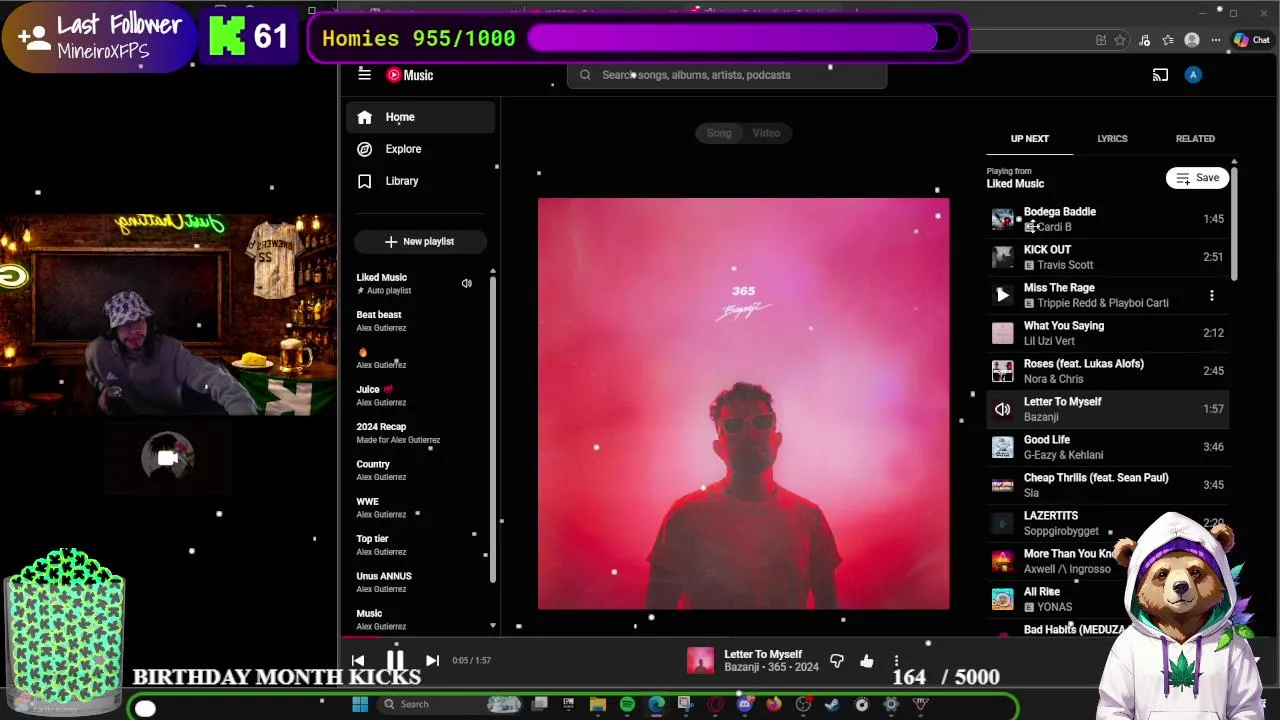This screenshot has height=720, width=1280.
Task: Open the Top tier playlist
Action: (419, 545)
